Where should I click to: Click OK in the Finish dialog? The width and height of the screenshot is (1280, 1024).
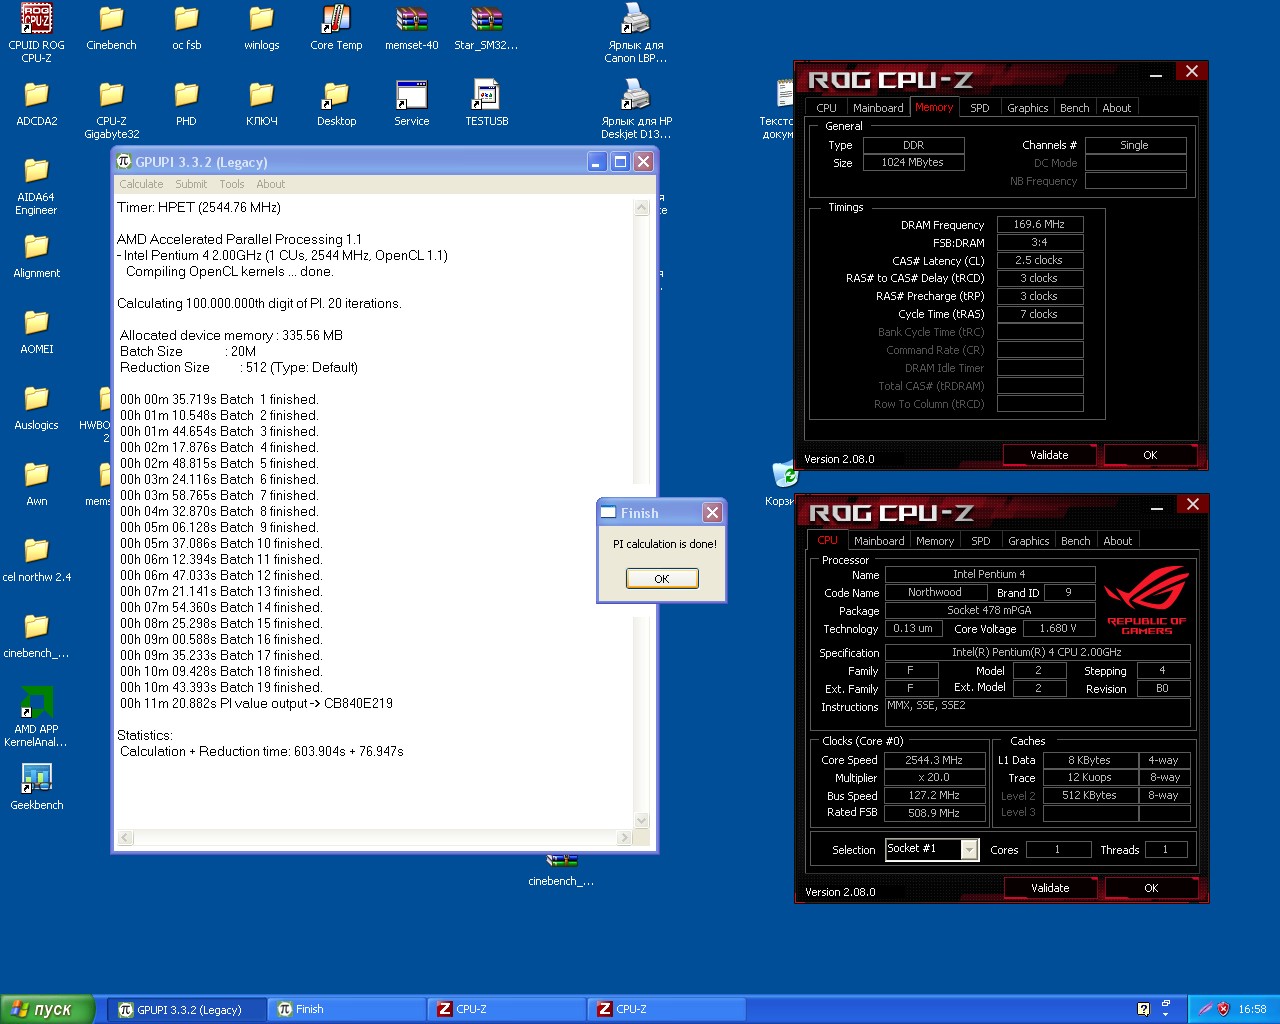tap(662, 579)
